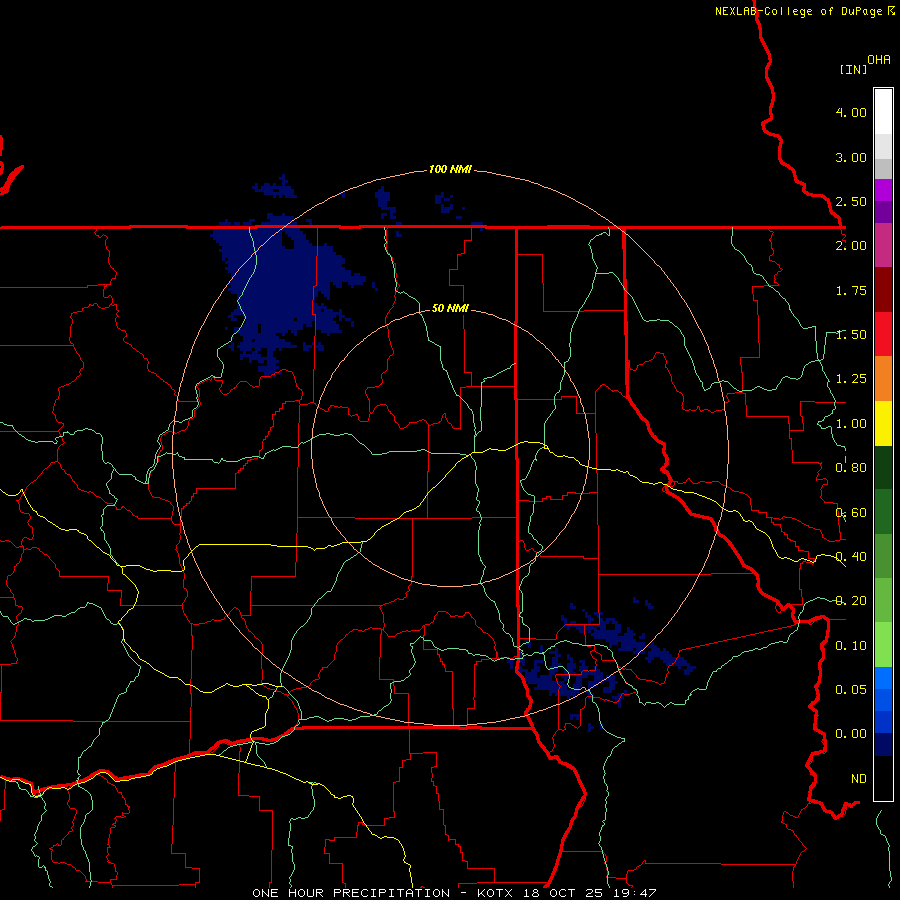Select the 0.40 legend value

coord(851,557)
